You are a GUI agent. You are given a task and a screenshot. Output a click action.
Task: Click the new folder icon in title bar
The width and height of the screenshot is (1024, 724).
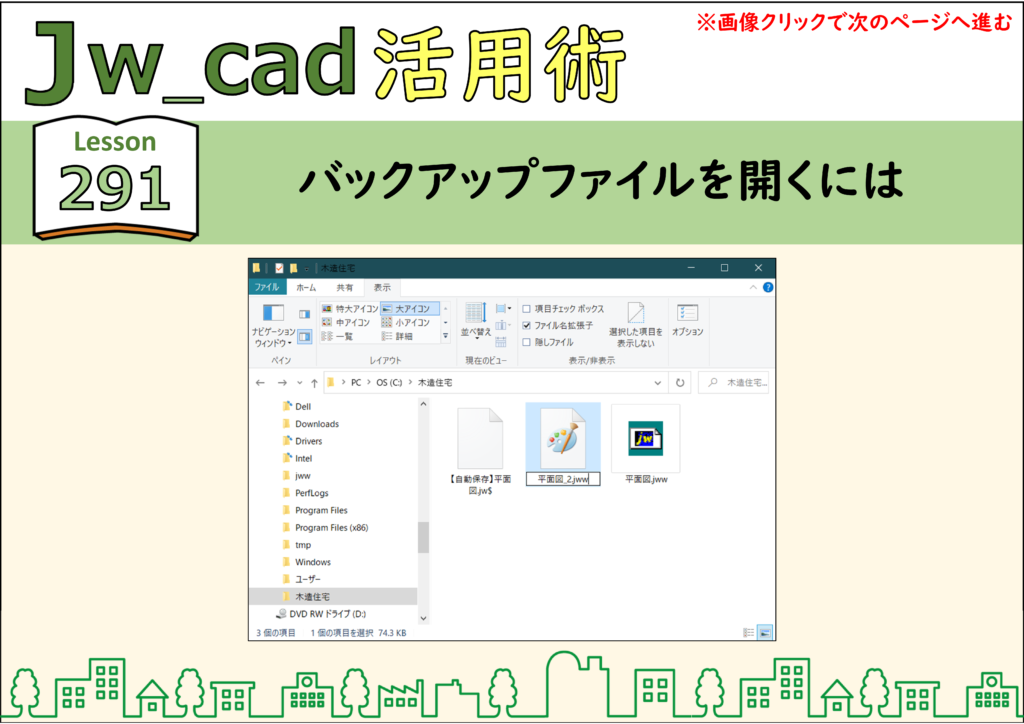(x=294, y=268)
